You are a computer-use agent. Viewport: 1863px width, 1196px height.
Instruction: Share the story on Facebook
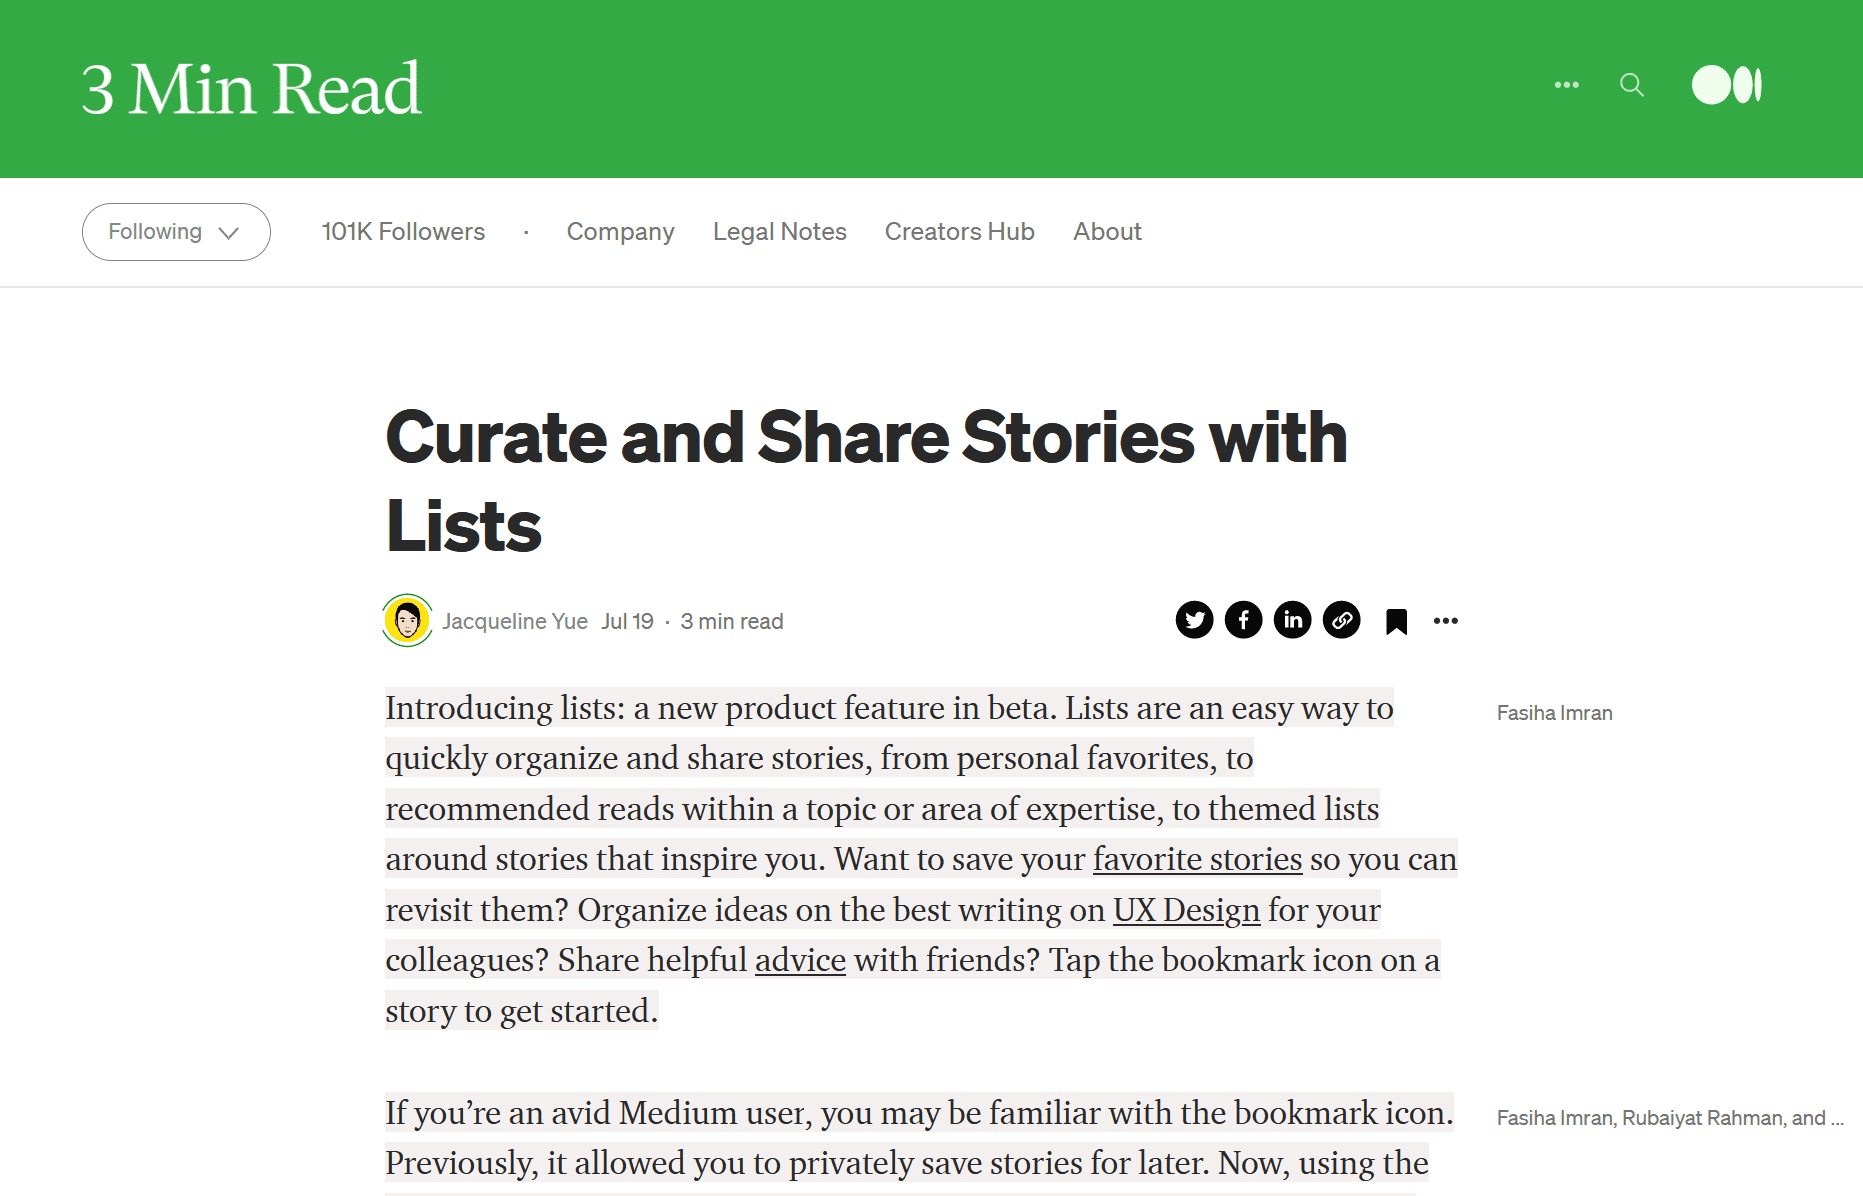point(1243,620)
